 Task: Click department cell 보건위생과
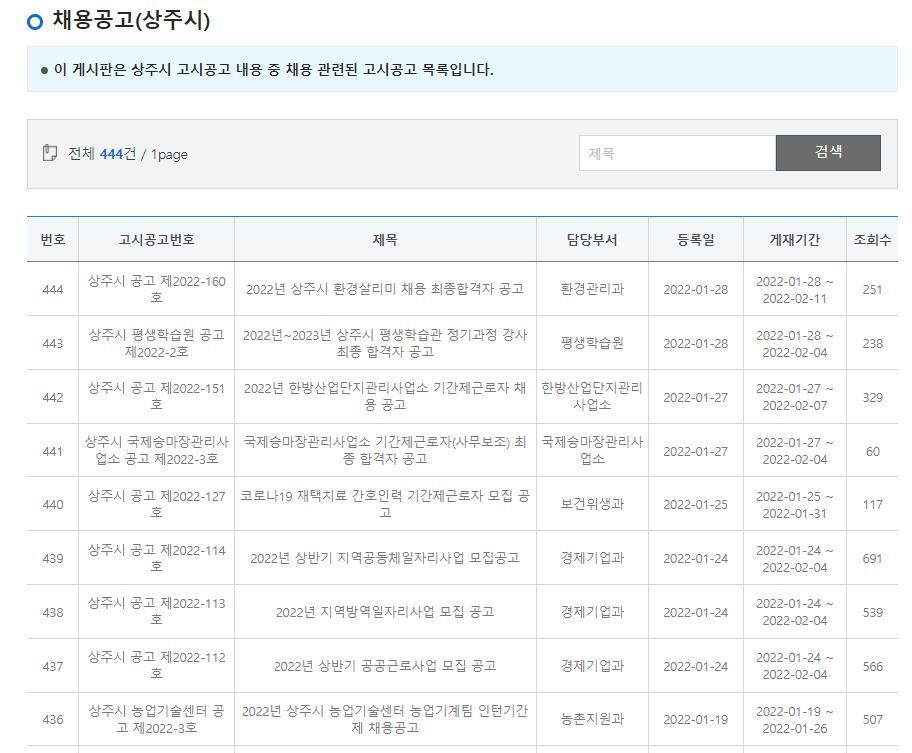click(592, 504)
